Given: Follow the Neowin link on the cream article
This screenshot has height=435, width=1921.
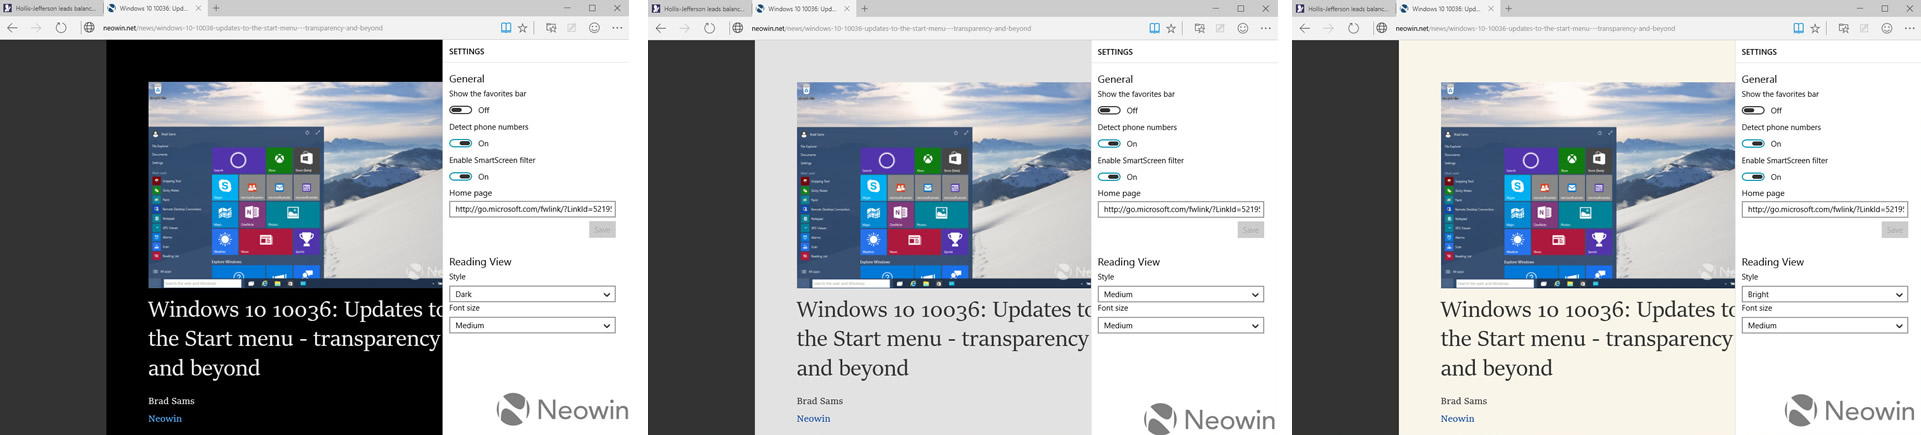Looking at the screenshot, I should 1457,419.
